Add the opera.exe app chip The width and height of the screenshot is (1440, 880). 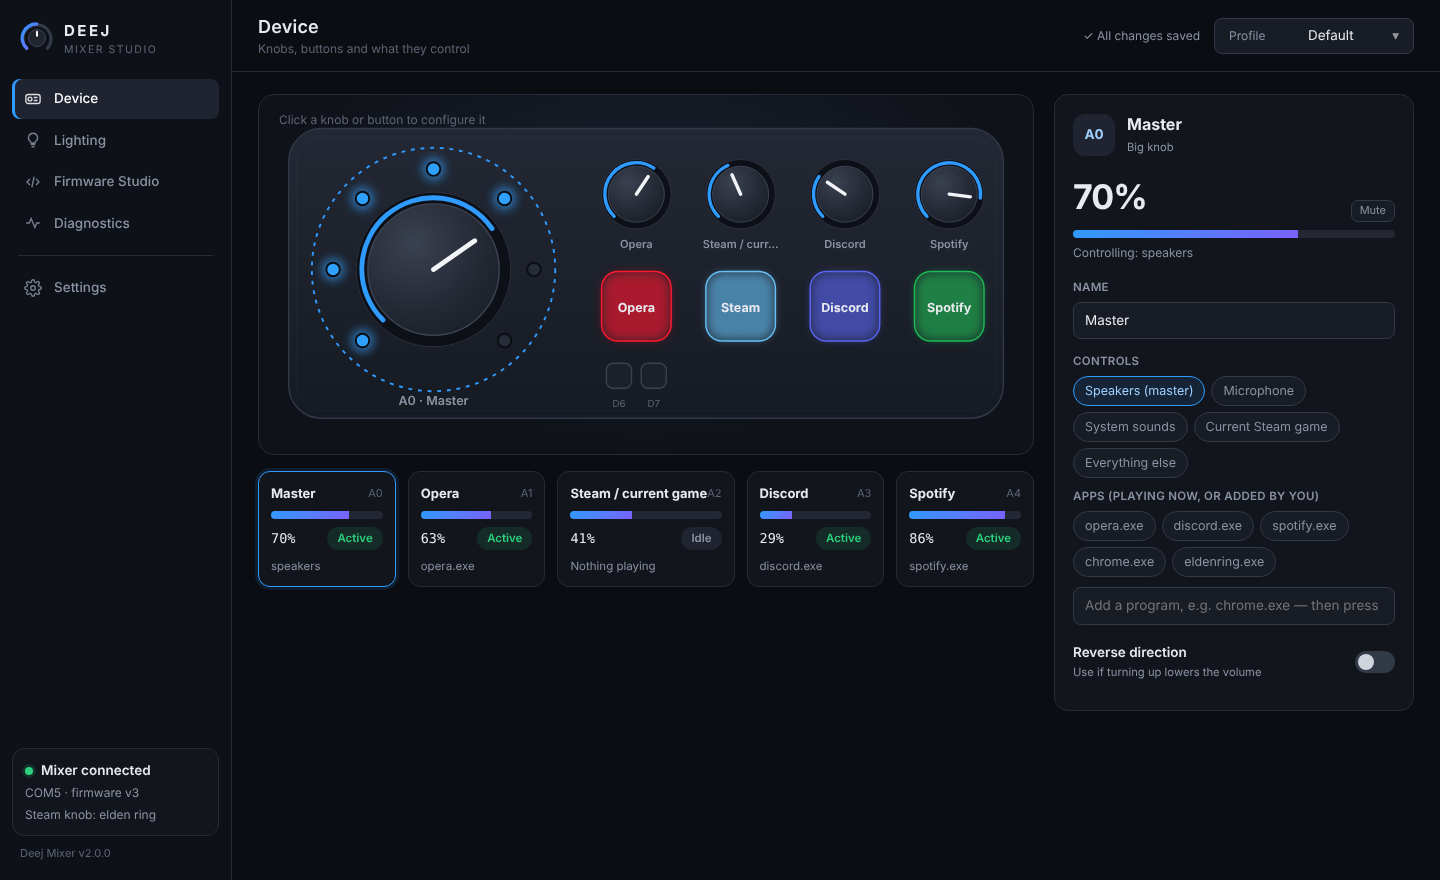pyautogui.click(x=1114, y=526)
